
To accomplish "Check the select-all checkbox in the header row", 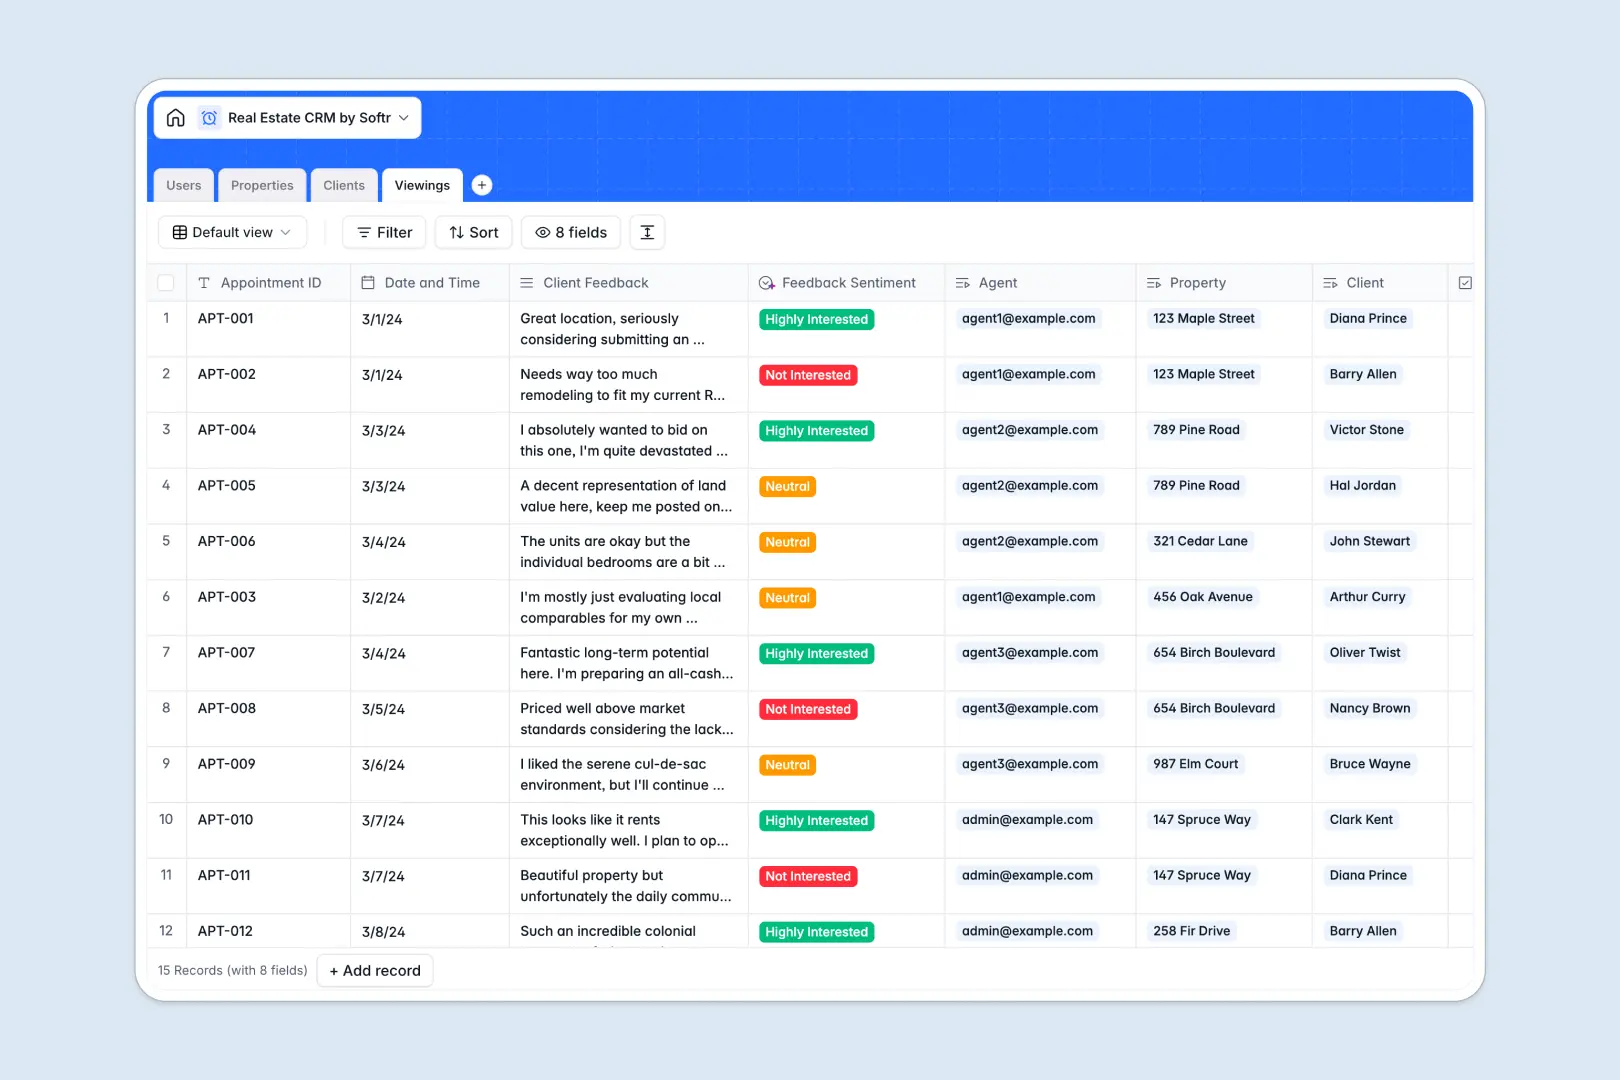I will click(x=166, y=282).
